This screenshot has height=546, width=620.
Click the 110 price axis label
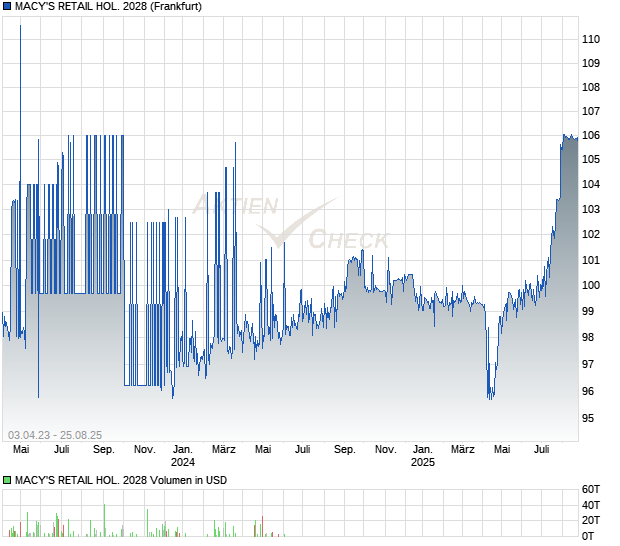coord(591,39)
